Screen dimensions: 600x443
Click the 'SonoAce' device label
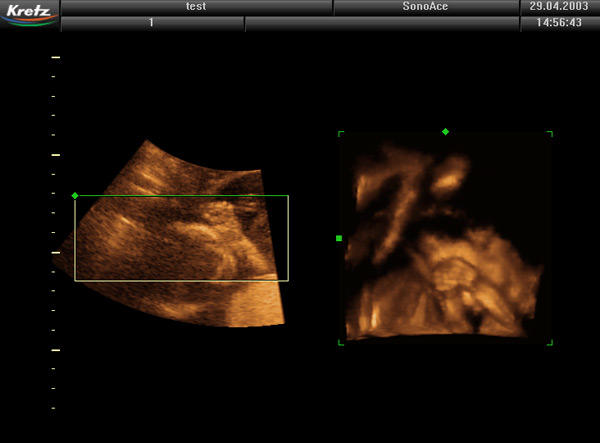pyautogui.click(x=426, y=7)
